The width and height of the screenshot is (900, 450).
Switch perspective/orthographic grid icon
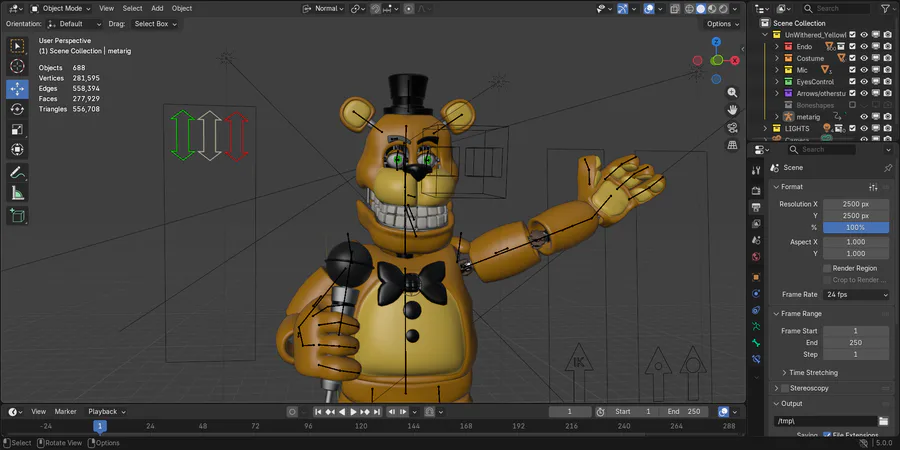tap(732, 145)
